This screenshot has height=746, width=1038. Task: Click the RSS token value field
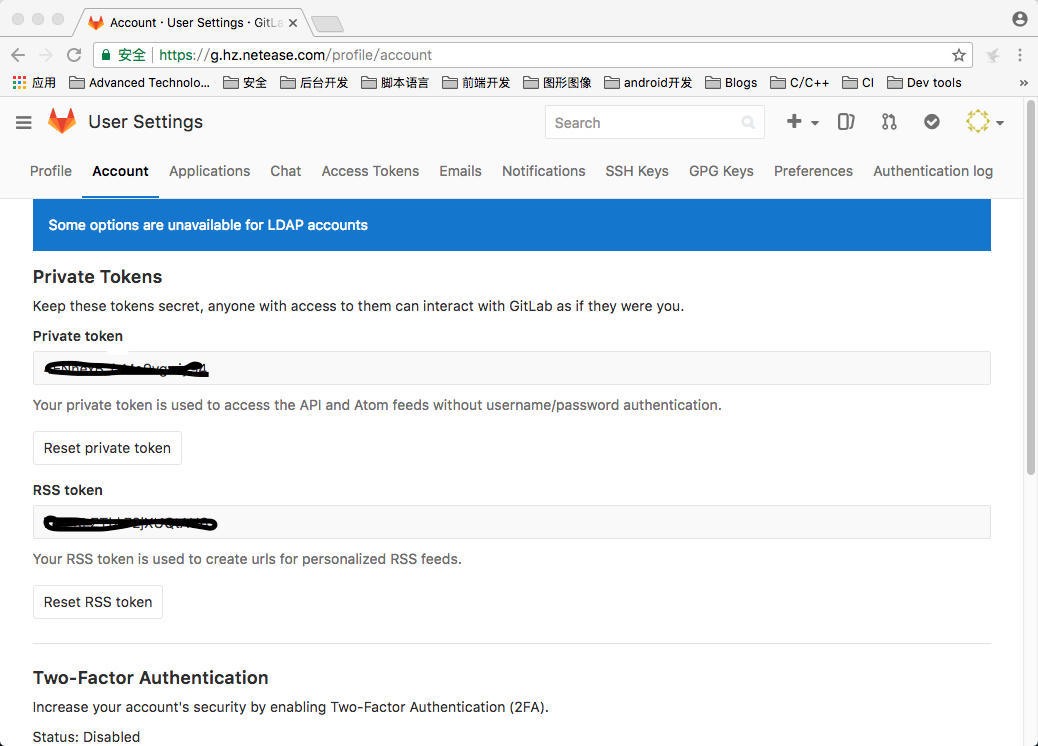pyautogui.click(x=512, y=522)
